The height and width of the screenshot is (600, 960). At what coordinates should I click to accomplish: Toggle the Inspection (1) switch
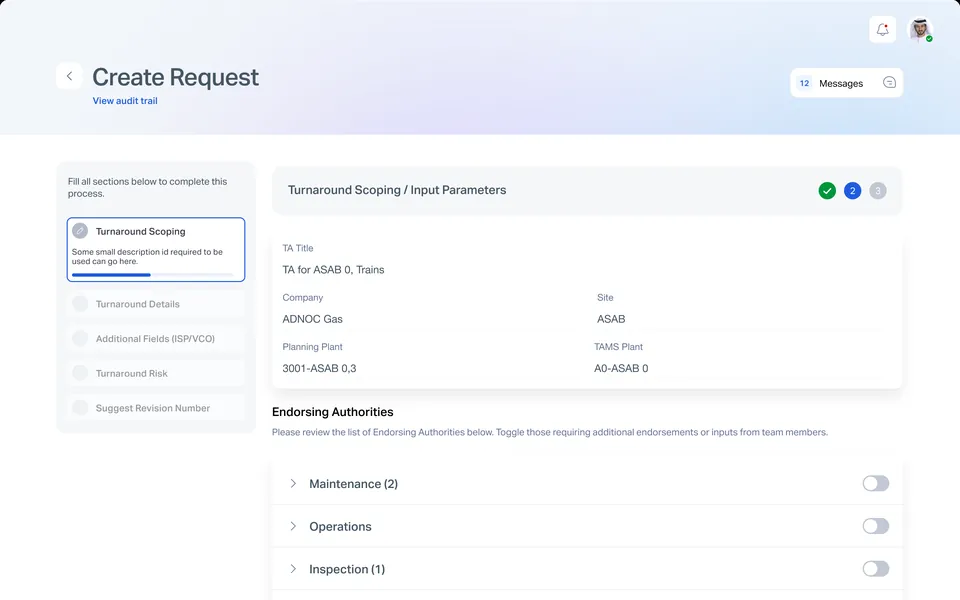pyautogui.click(x=876, y=569)
